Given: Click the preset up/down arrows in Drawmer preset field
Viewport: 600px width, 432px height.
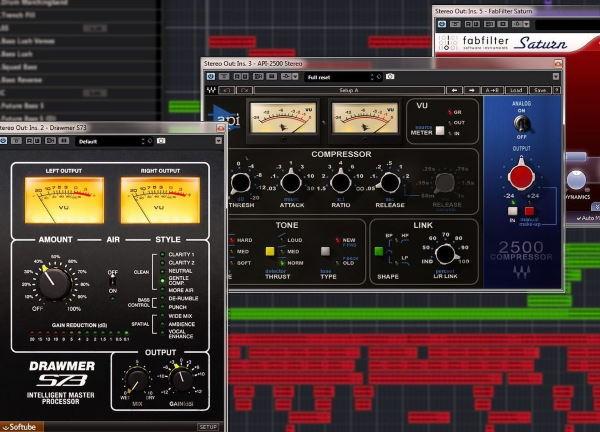Looking at the screenshot, I should [143, 141].
